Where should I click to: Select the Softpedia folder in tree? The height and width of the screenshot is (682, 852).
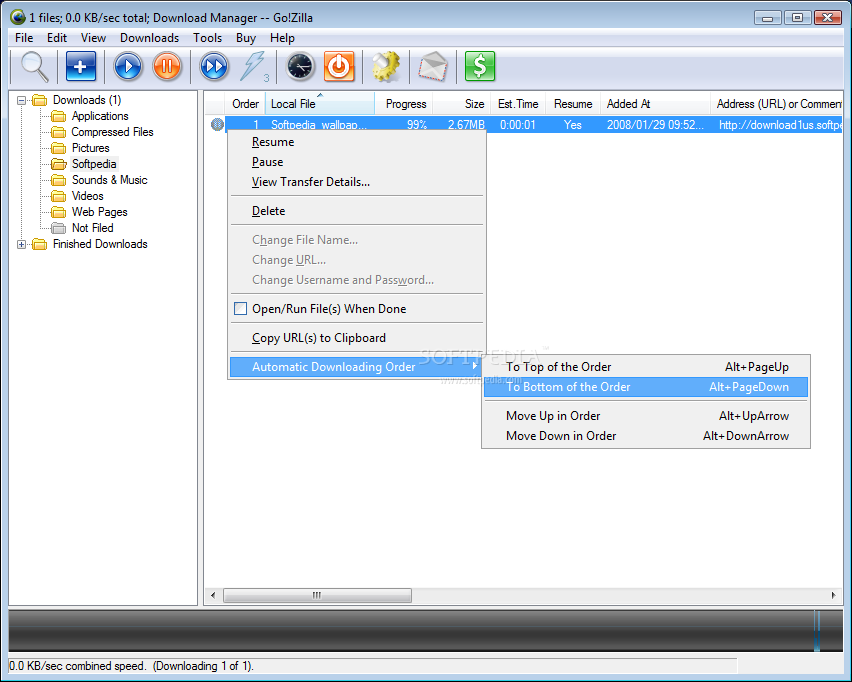coord(94,164)
